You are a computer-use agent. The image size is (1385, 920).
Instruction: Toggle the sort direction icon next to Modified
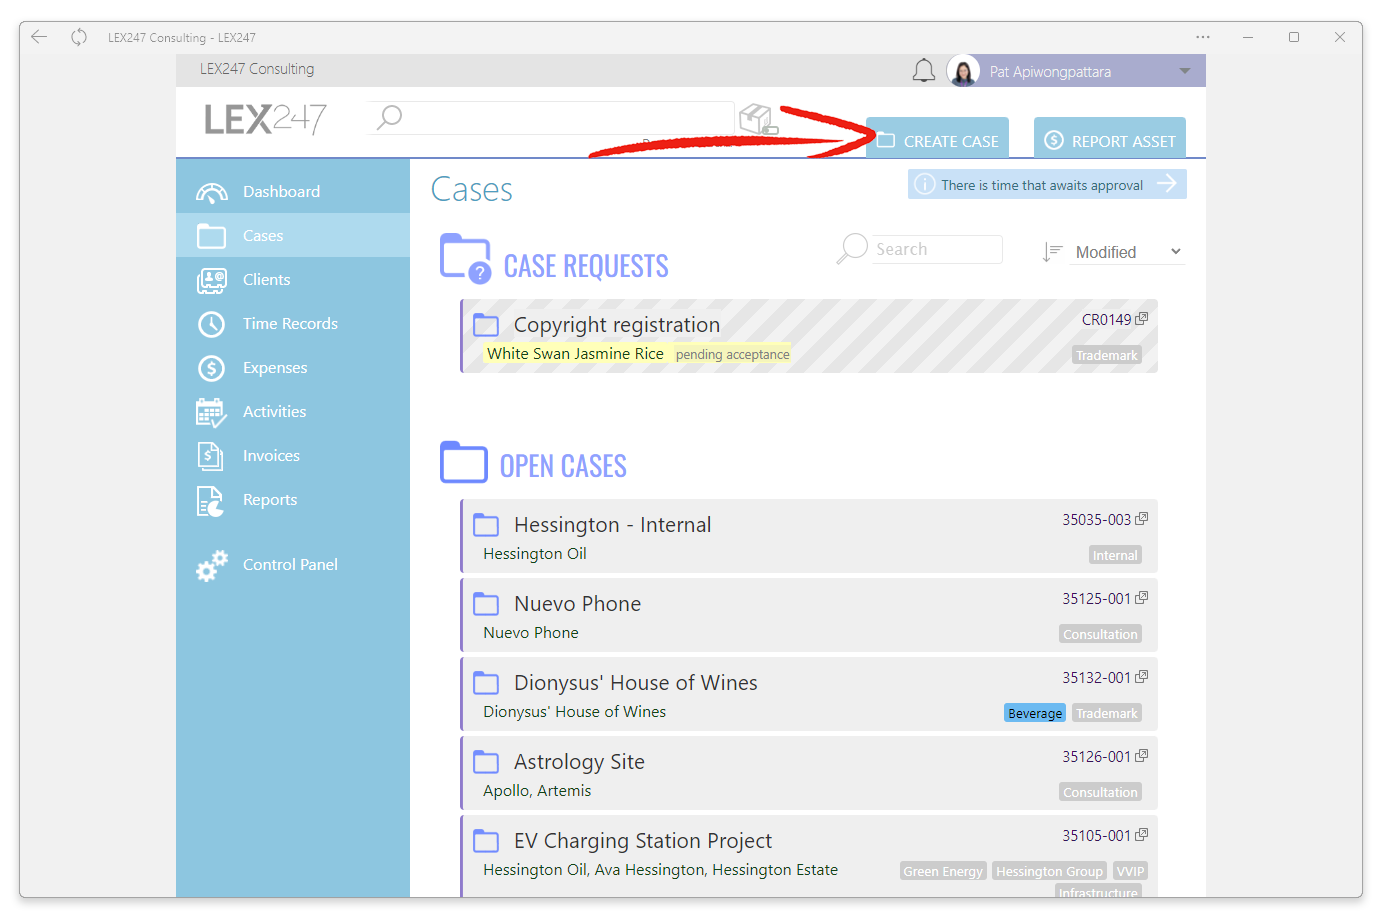click(x=1051, y=252)
